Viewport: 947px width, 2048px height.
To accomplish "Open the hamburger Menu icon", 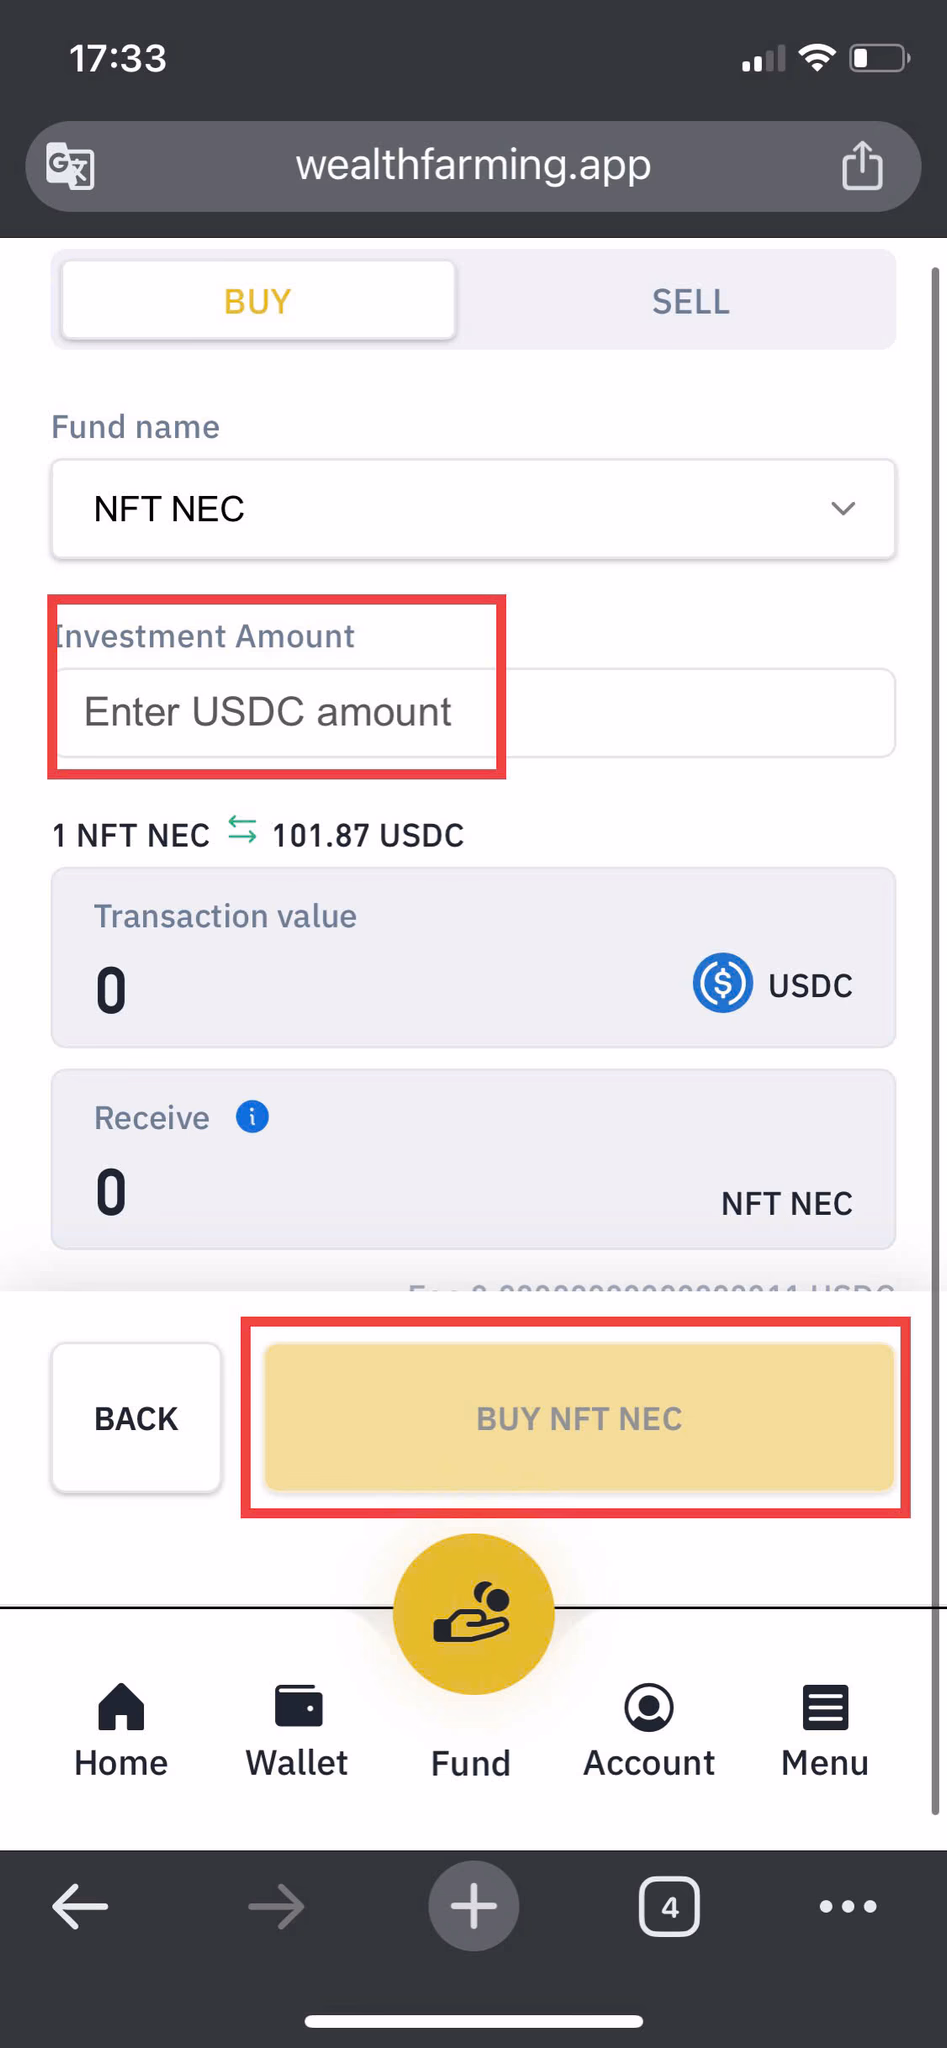I will point(825,1707).
